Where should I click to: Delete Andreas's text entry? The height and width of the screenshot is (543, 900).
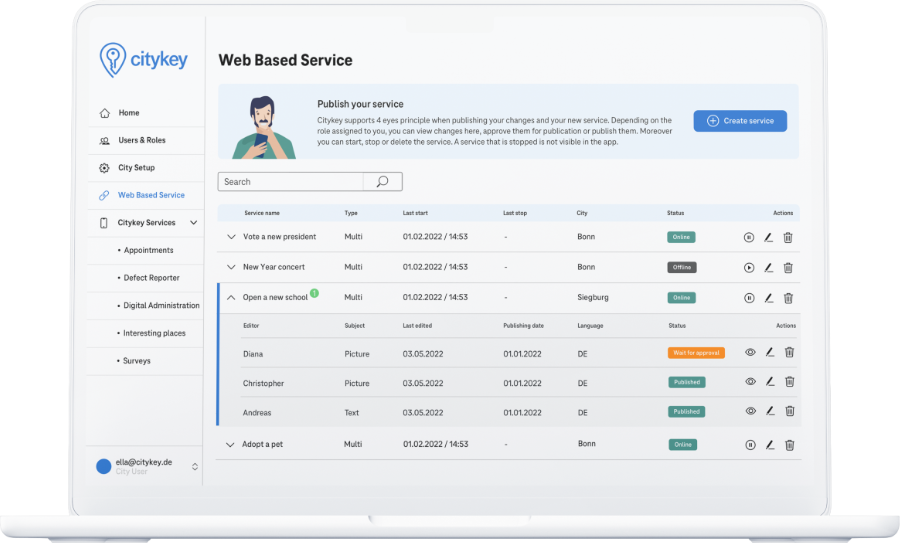(x=790, y=411)
